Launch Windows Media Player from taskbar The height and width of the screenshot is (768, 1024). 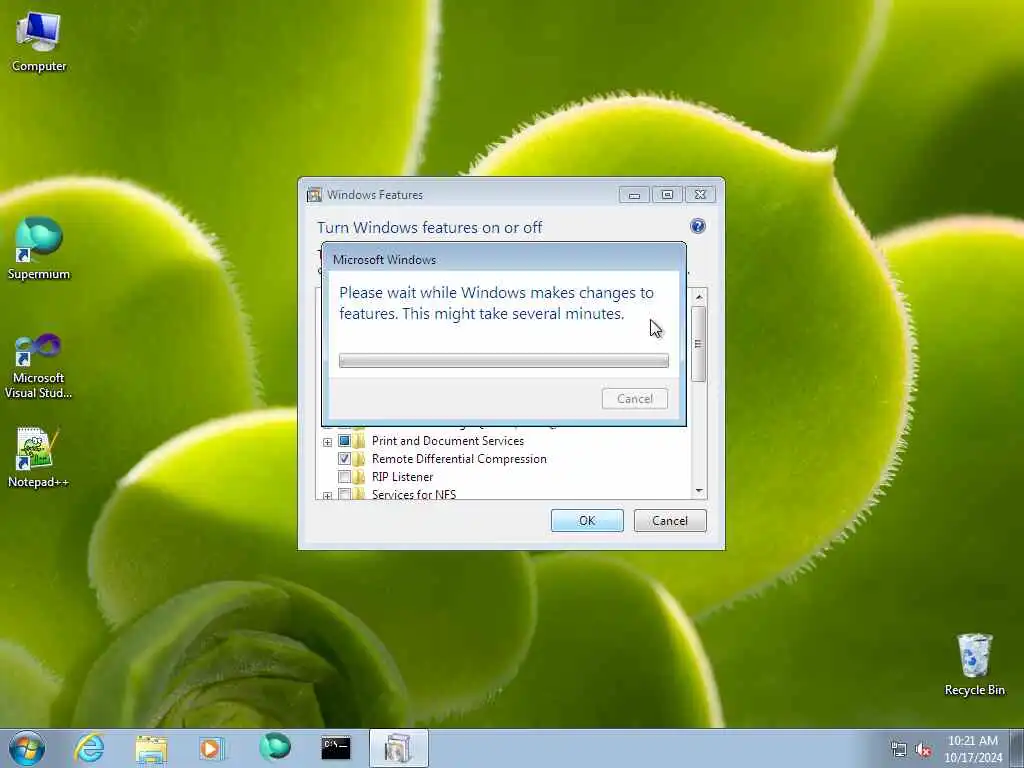click(211, 748)
